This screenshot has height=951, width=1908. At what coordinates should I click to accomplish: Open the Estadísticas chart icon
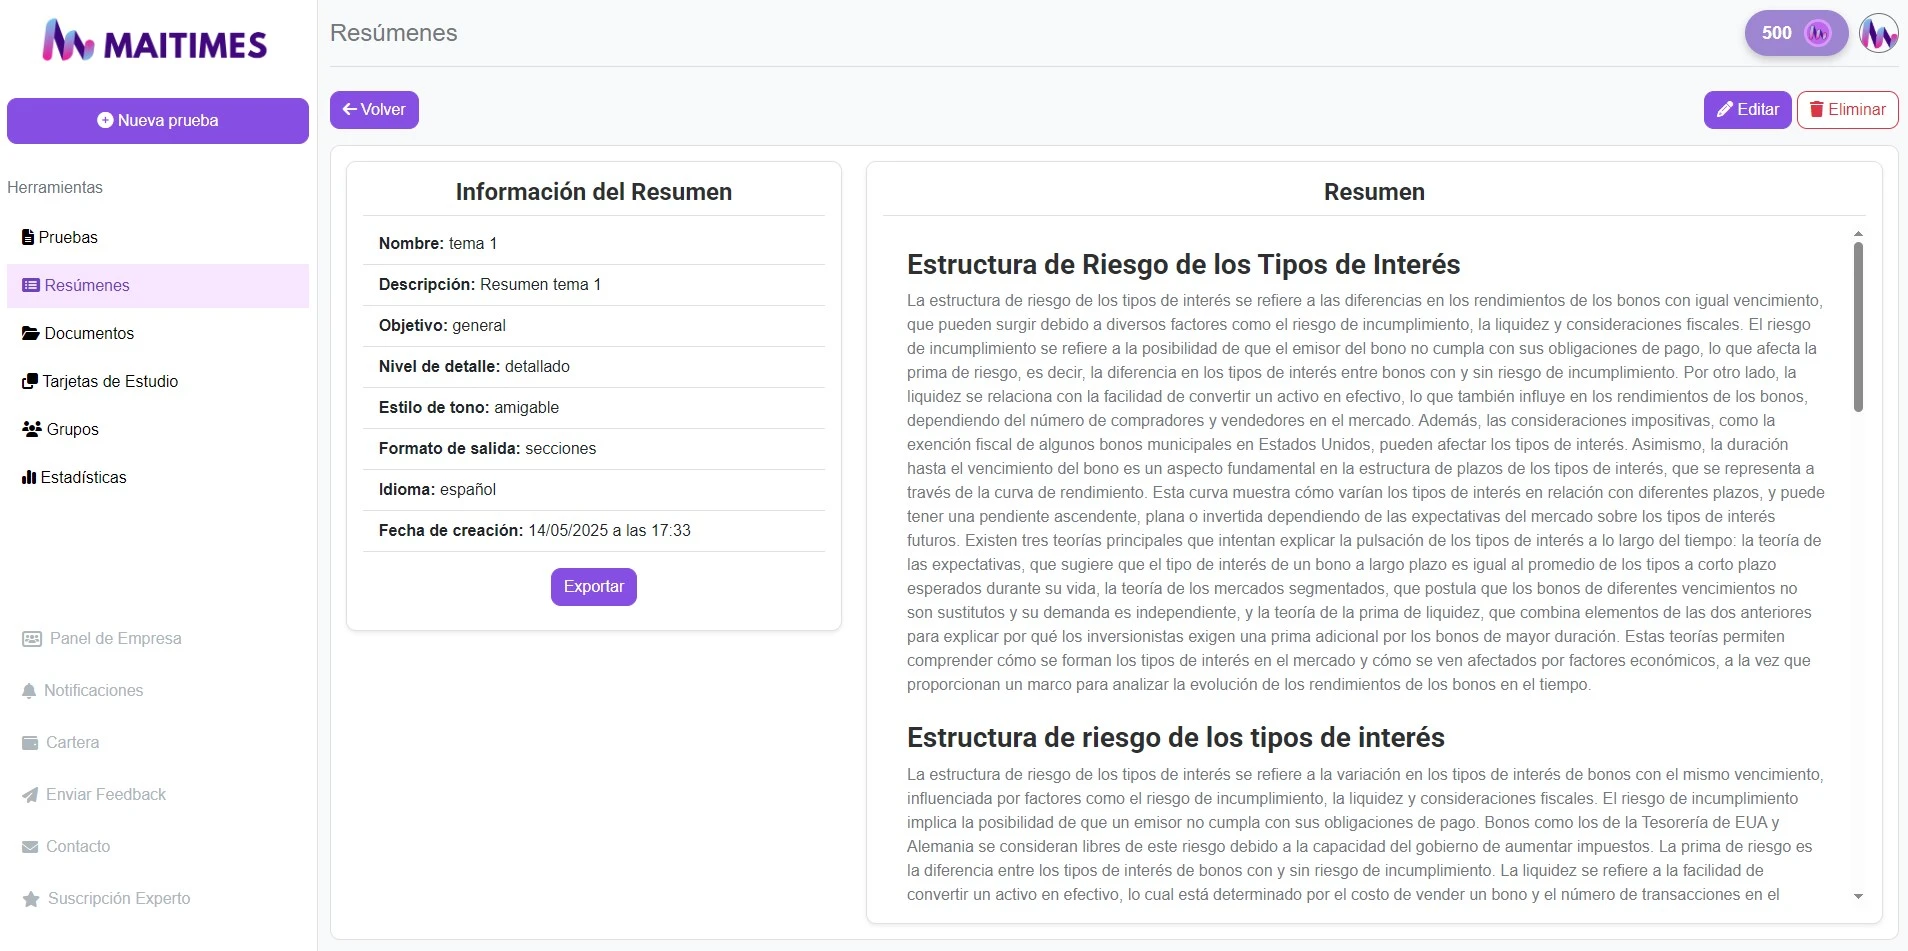28,477
